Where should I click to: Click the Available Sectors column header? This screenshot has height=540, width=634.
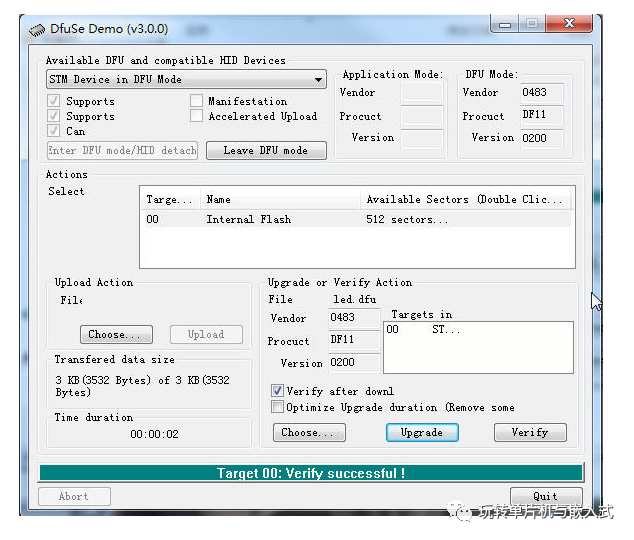465,199
